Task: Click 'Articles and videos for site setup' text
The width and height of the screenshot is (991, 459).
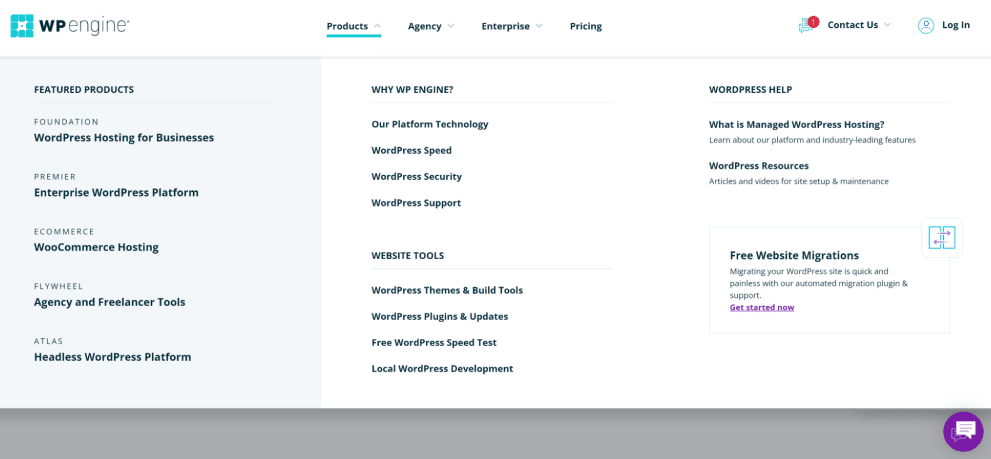Action: tap(799, 181)
